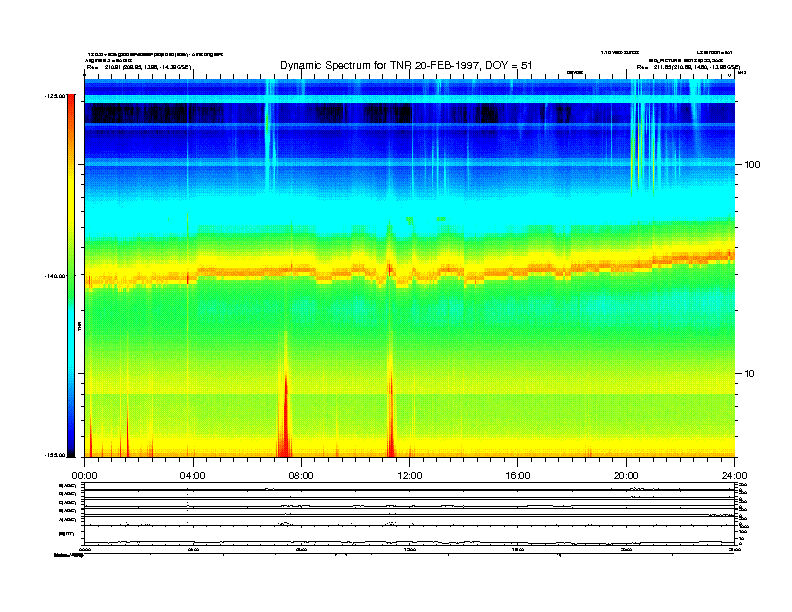The height and width of the screenshot is (612, 792).
Task: Click the vertical rainbow color scale bar
Action: click(71, 275)
